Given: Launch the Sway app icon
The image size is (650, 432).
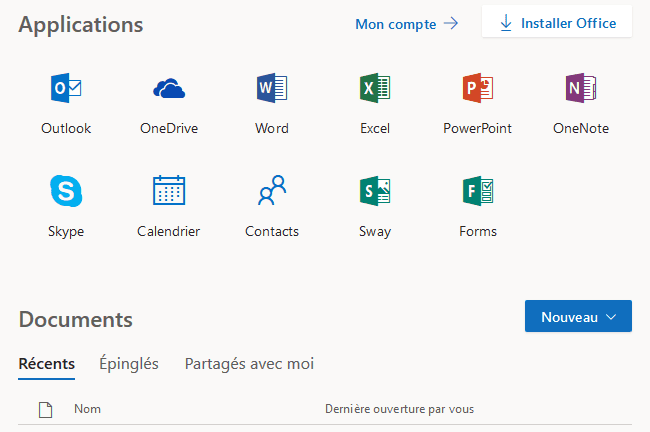Looking at the screenshot, I should (x=375, y=191).
